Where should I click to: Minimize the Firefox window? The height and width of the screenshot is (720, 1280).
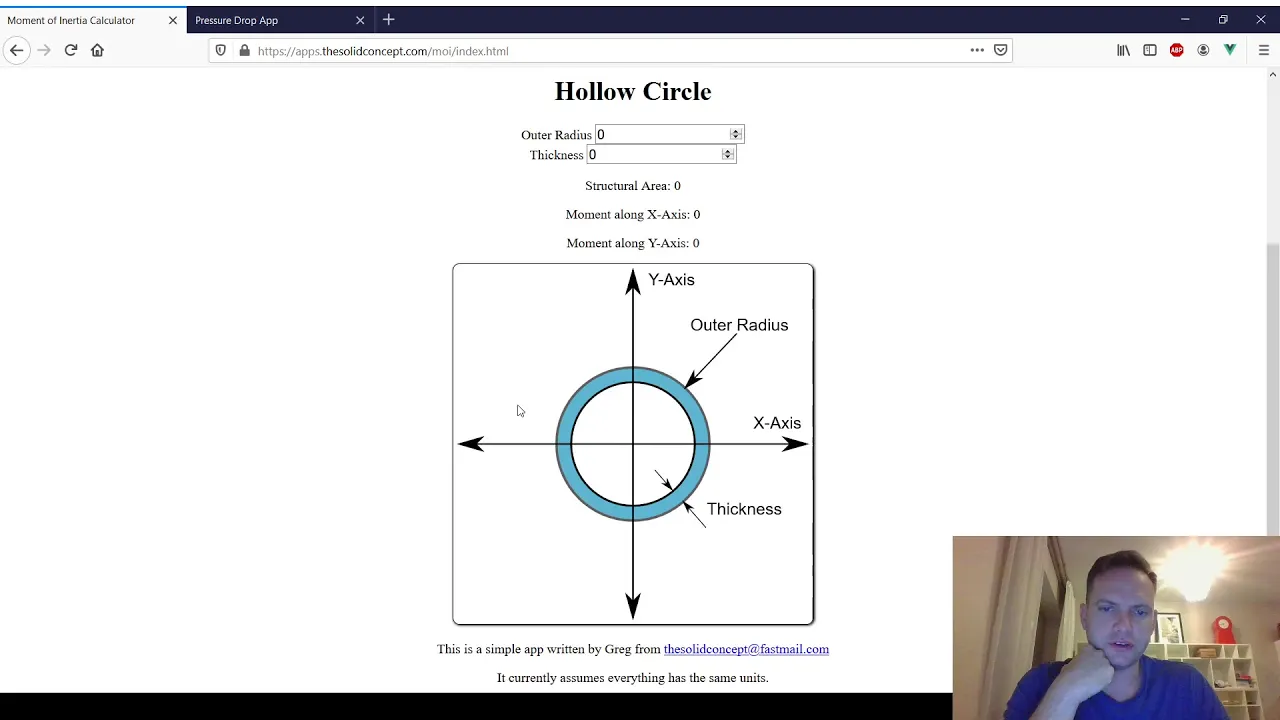1185,20
